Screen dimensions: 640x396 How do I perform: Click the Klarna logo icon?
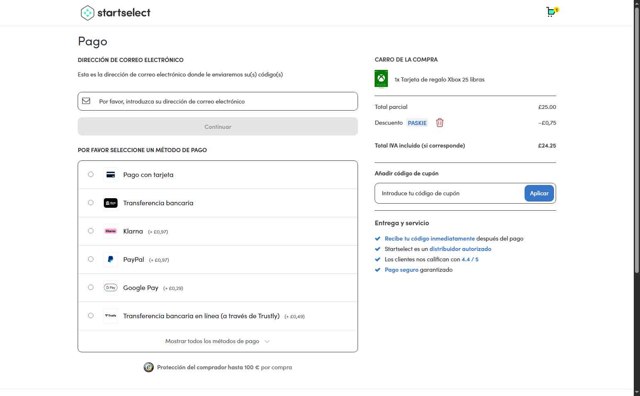click(x=110, y=231)
